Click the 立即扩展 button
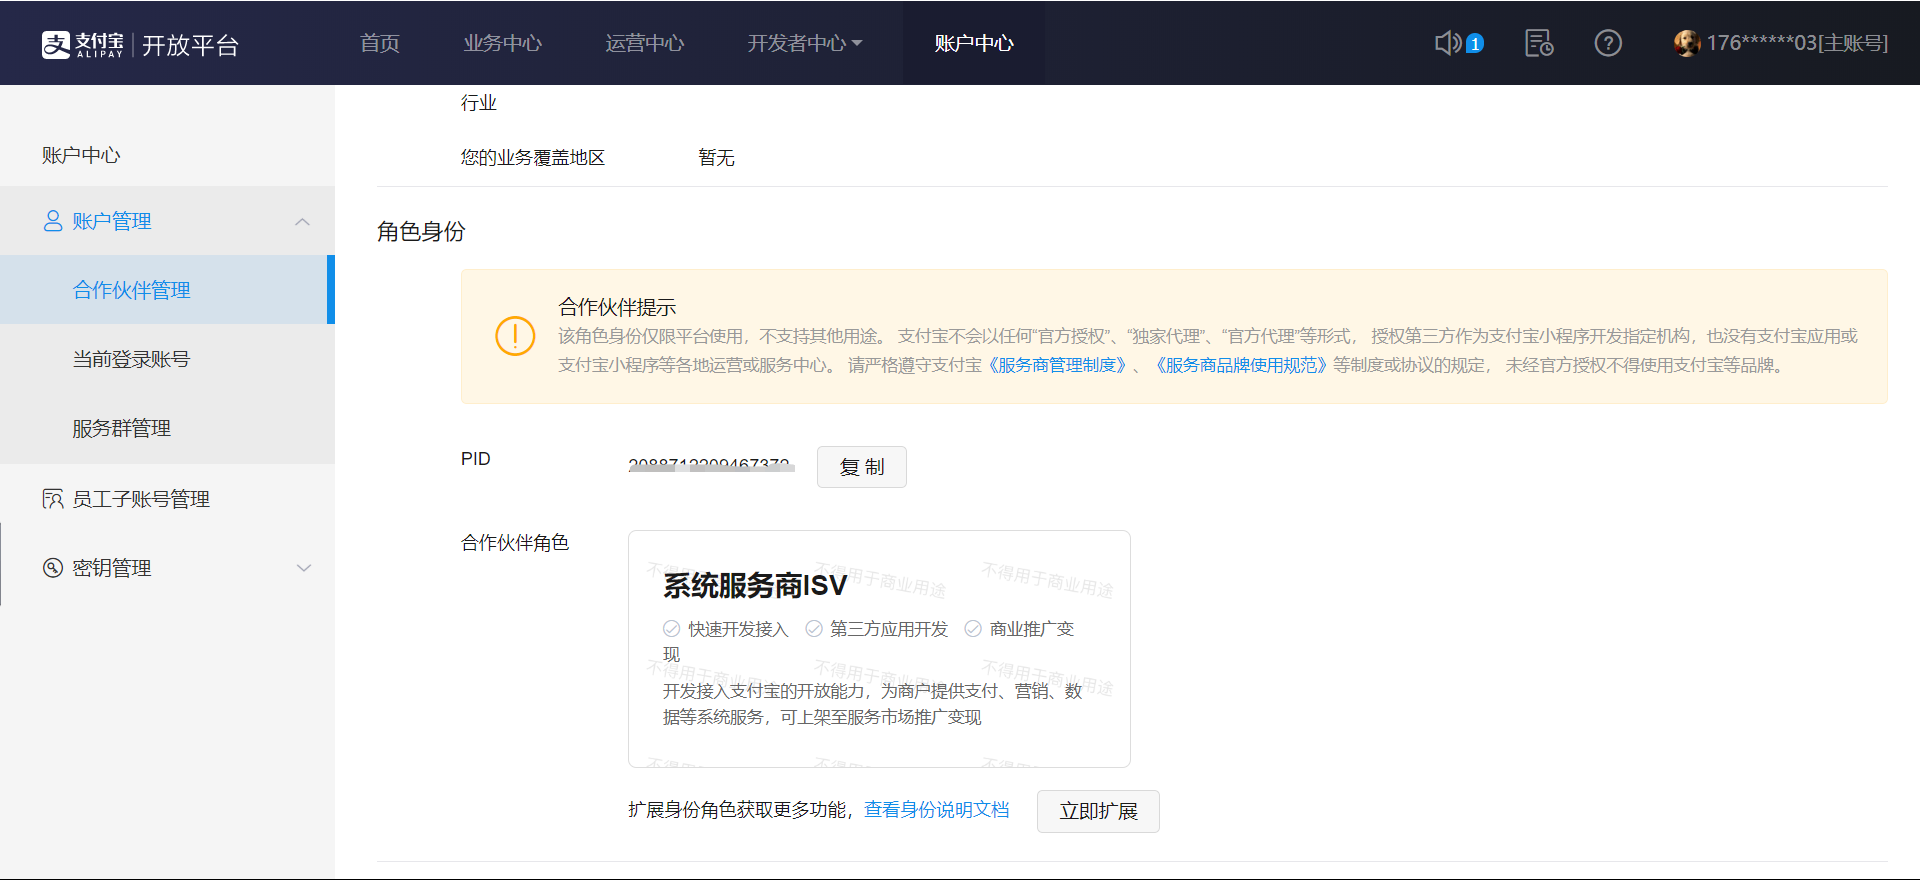This screenshot has width=1920, height=880. click(x=1098, y=811)
